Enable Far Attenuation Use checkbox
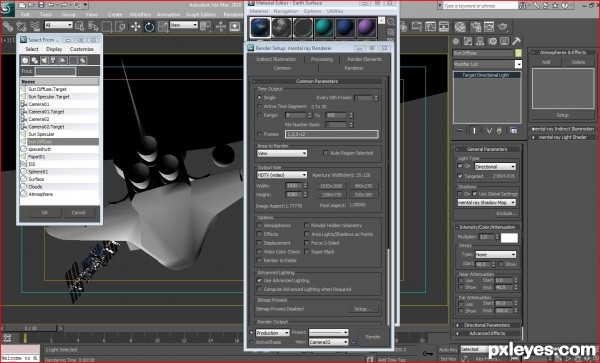This screenshot has height=363, width=600. tap(461, 304)
